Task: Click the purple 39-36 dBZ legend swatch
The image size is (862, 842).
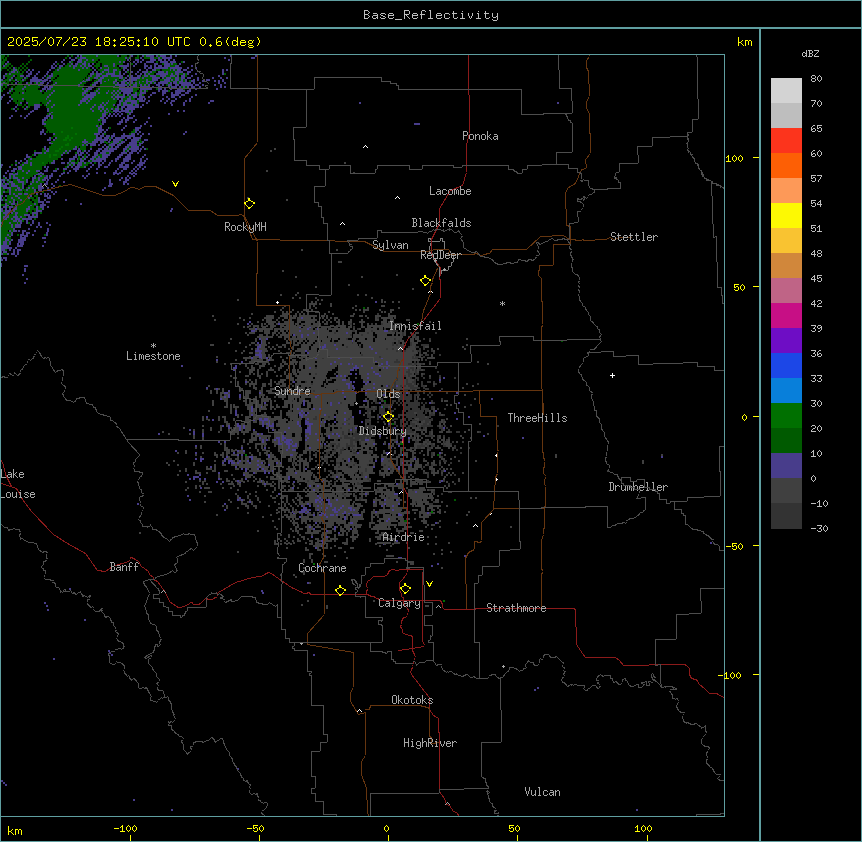Action: point(786,341)
